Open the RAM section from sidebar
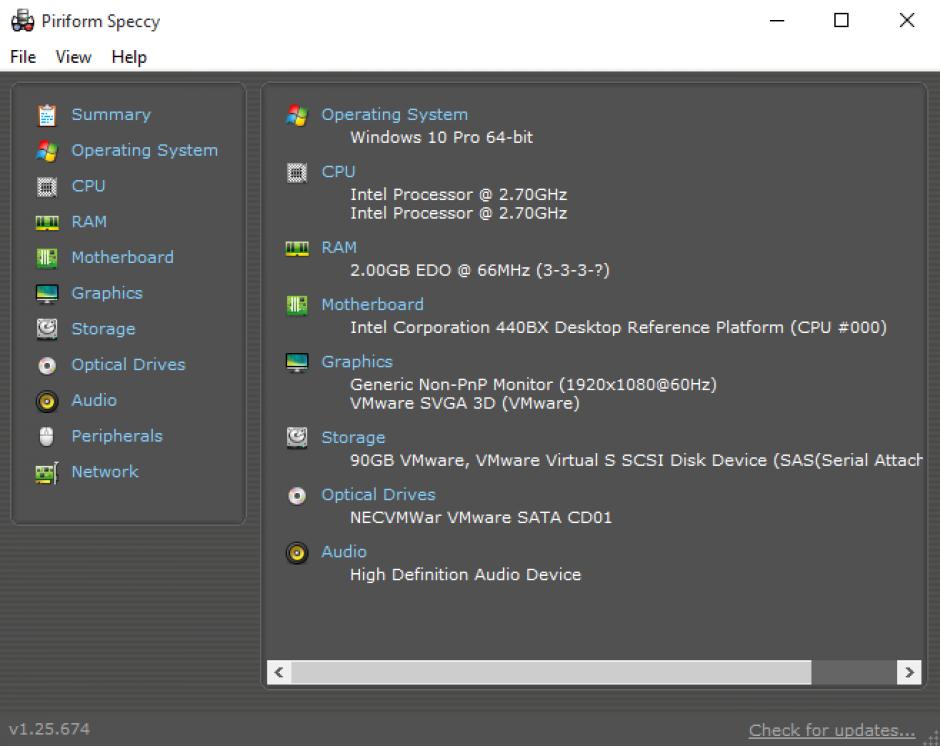940x746 pixels. tap(89, 222)
